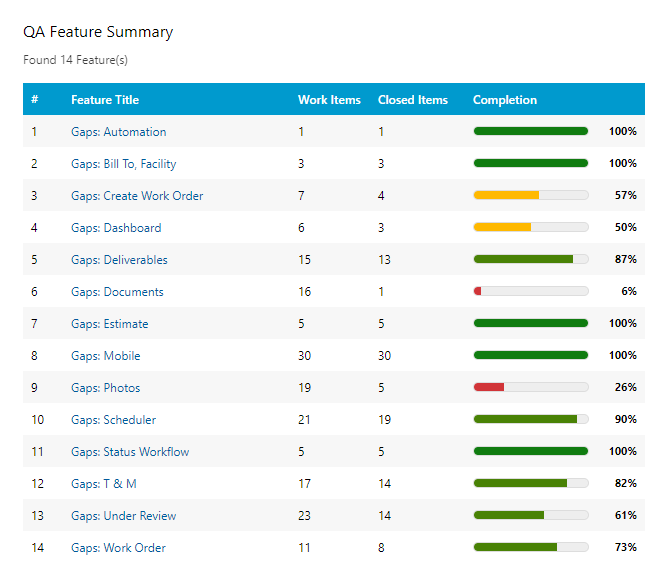The width and height of the screenshot is (669, 579).
Task: Click the 90% completion value
Action: coord(625,419)
